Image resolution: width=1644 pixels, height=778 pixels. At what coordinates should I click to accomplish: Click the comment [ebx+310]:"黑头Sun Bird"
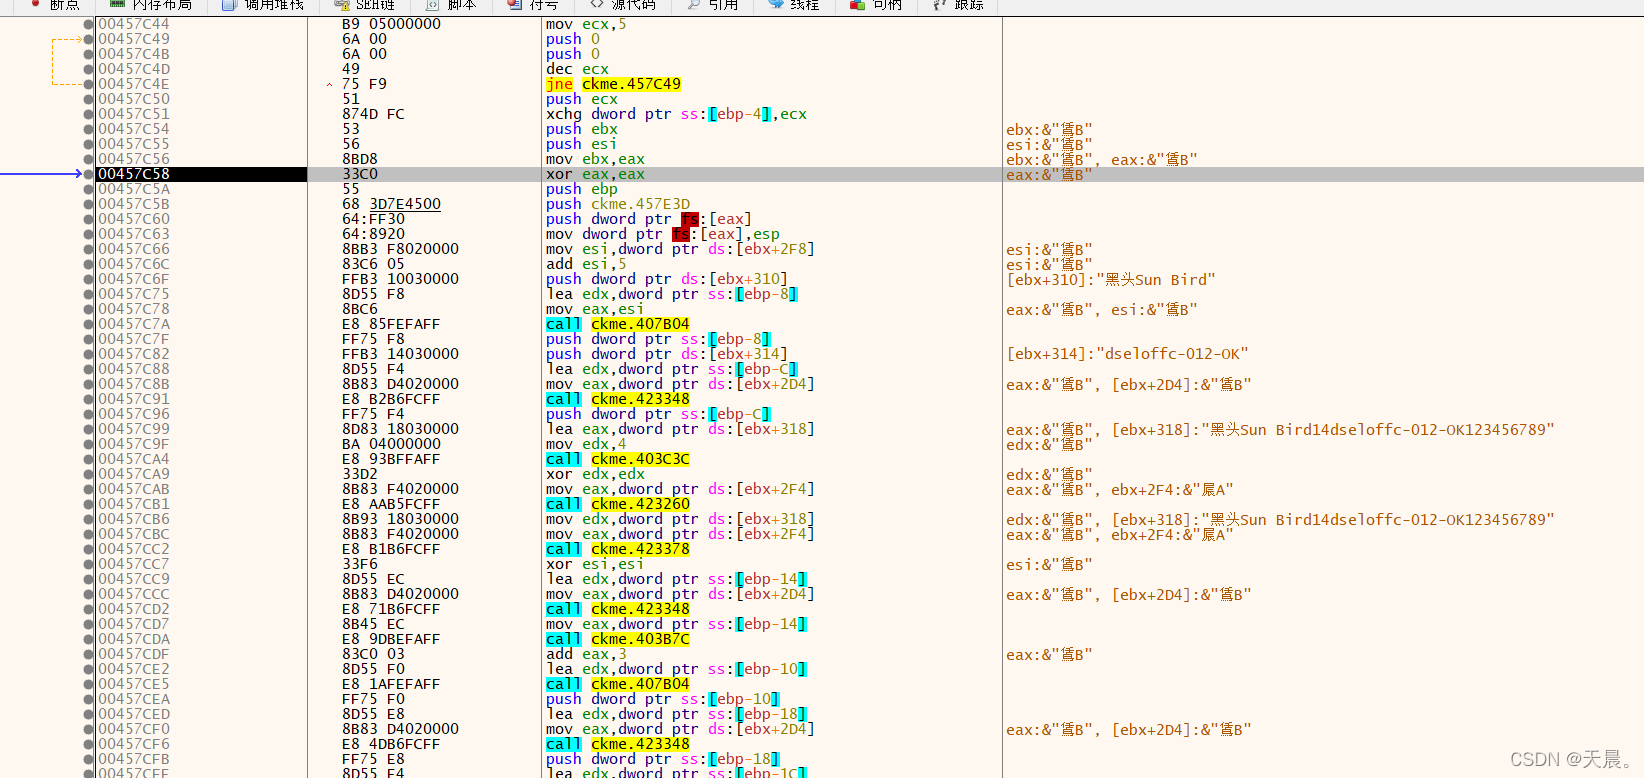pyautogui.click(x=1110, y=279)
